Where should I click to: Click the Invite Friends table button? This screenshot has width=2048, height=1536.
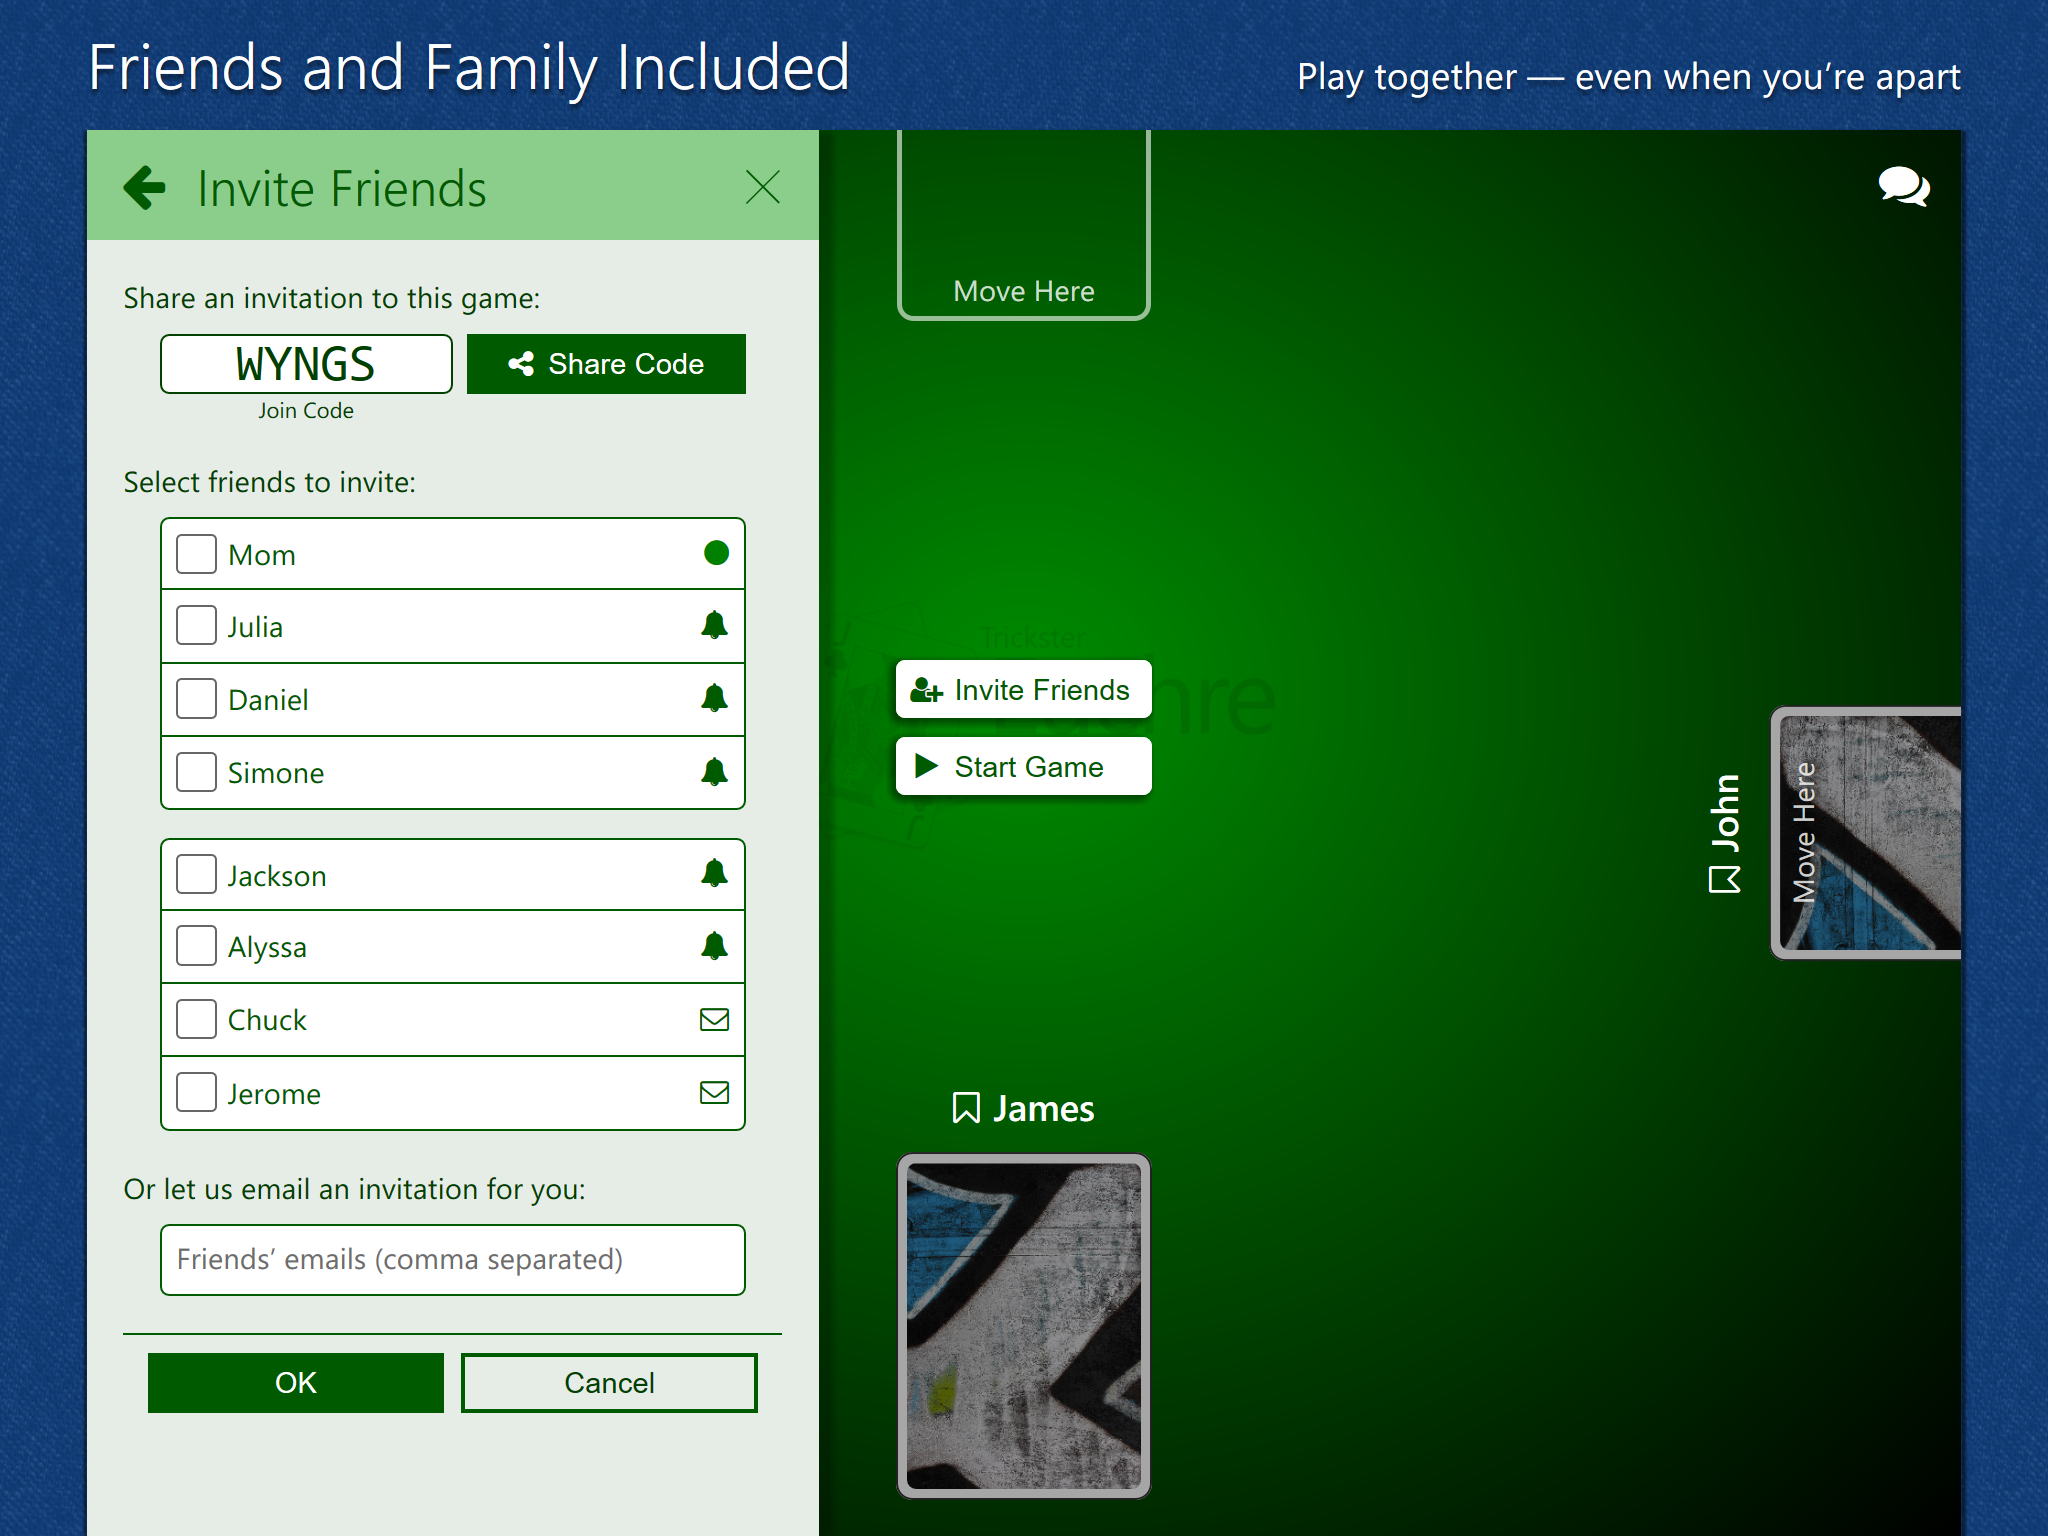[1023, 690]
